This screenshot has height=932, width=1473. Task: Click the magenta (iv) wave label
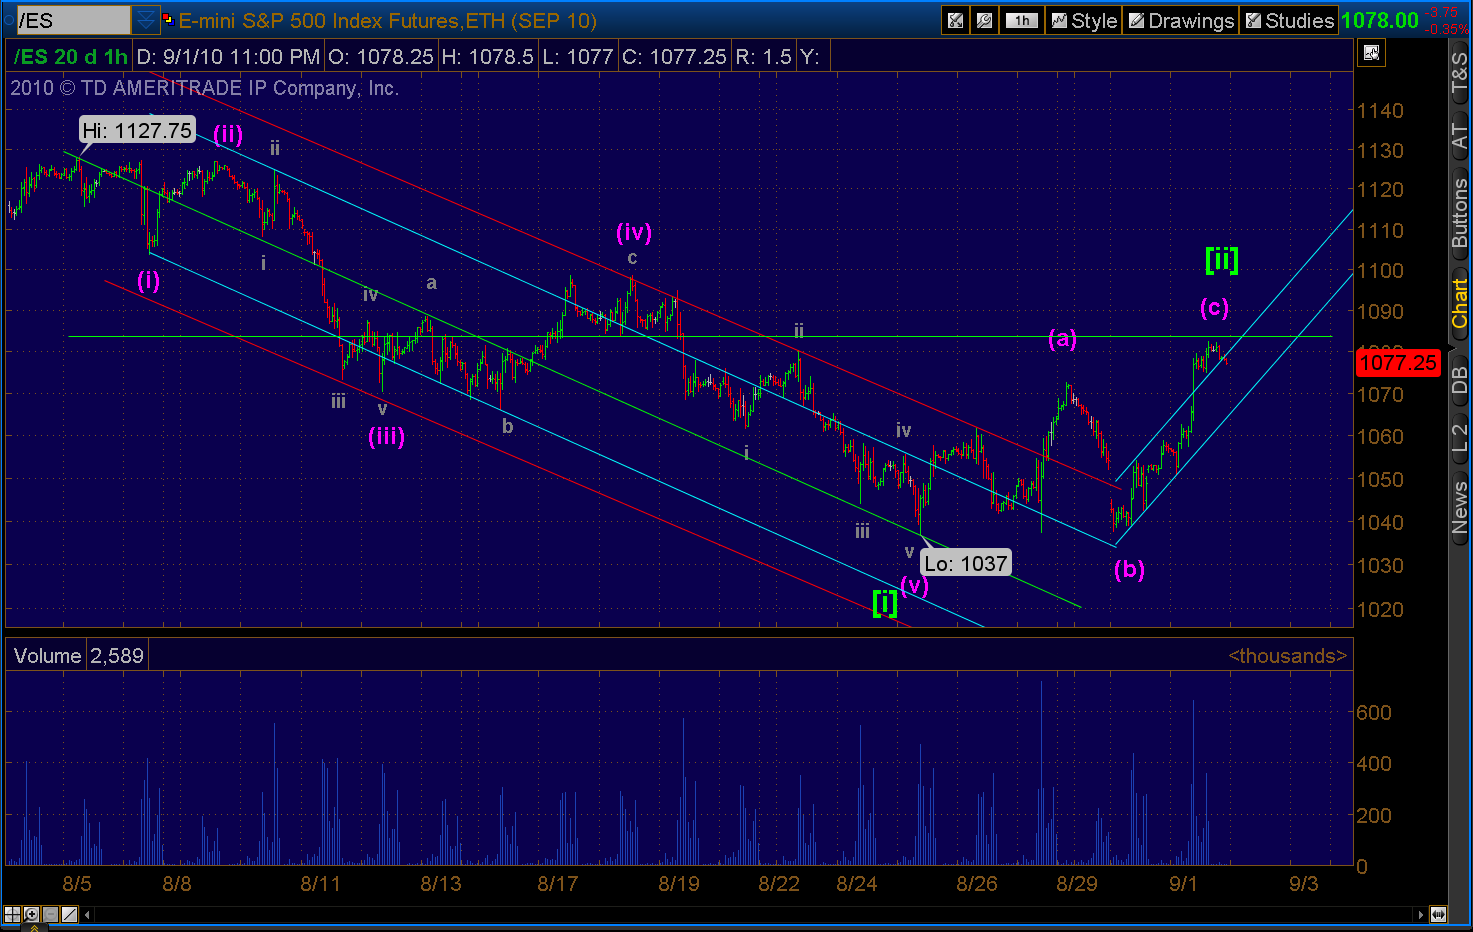(x=634, y=232)
